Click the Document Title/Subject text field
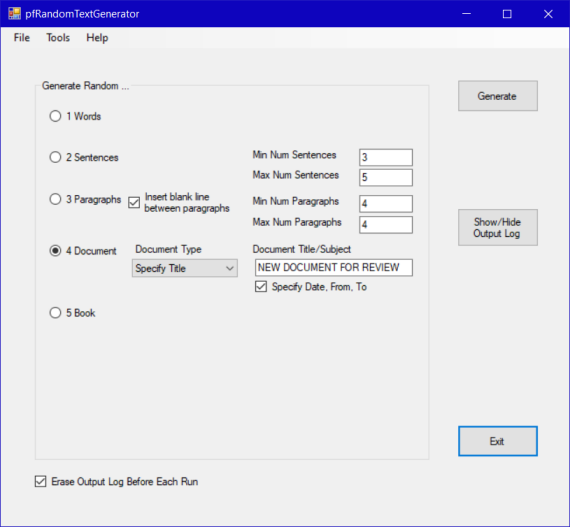 pos(334,267)
